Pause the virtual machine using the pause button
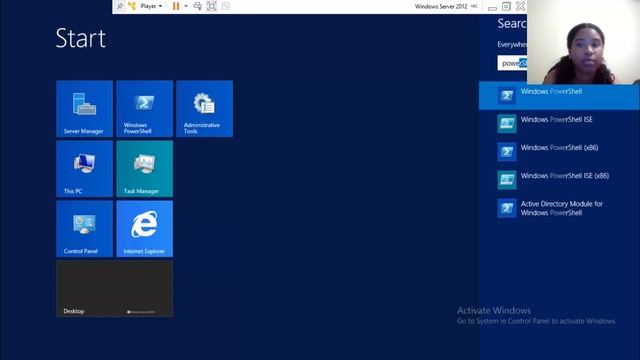Image resolution: width=640 pixels, height=360 pixels. (176, 6)
